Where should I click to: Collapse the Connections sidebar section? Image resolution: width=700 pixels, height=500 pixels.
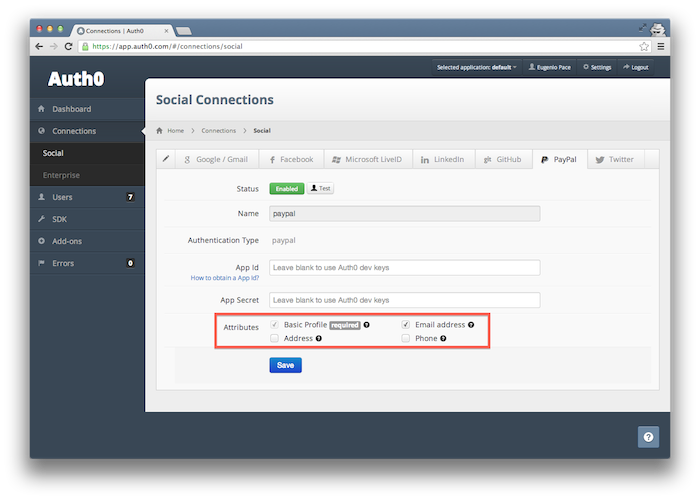[88, 131]
